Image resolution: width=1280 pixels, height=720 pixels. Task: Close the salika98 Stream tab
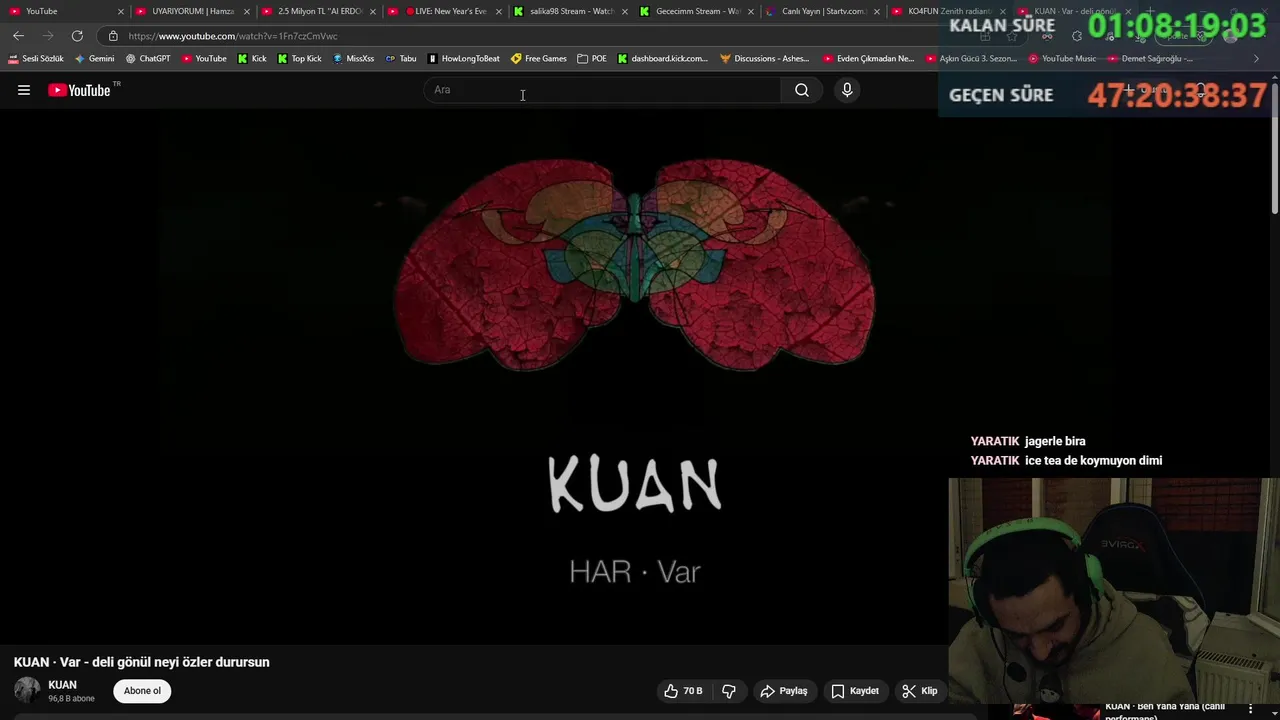624,11
